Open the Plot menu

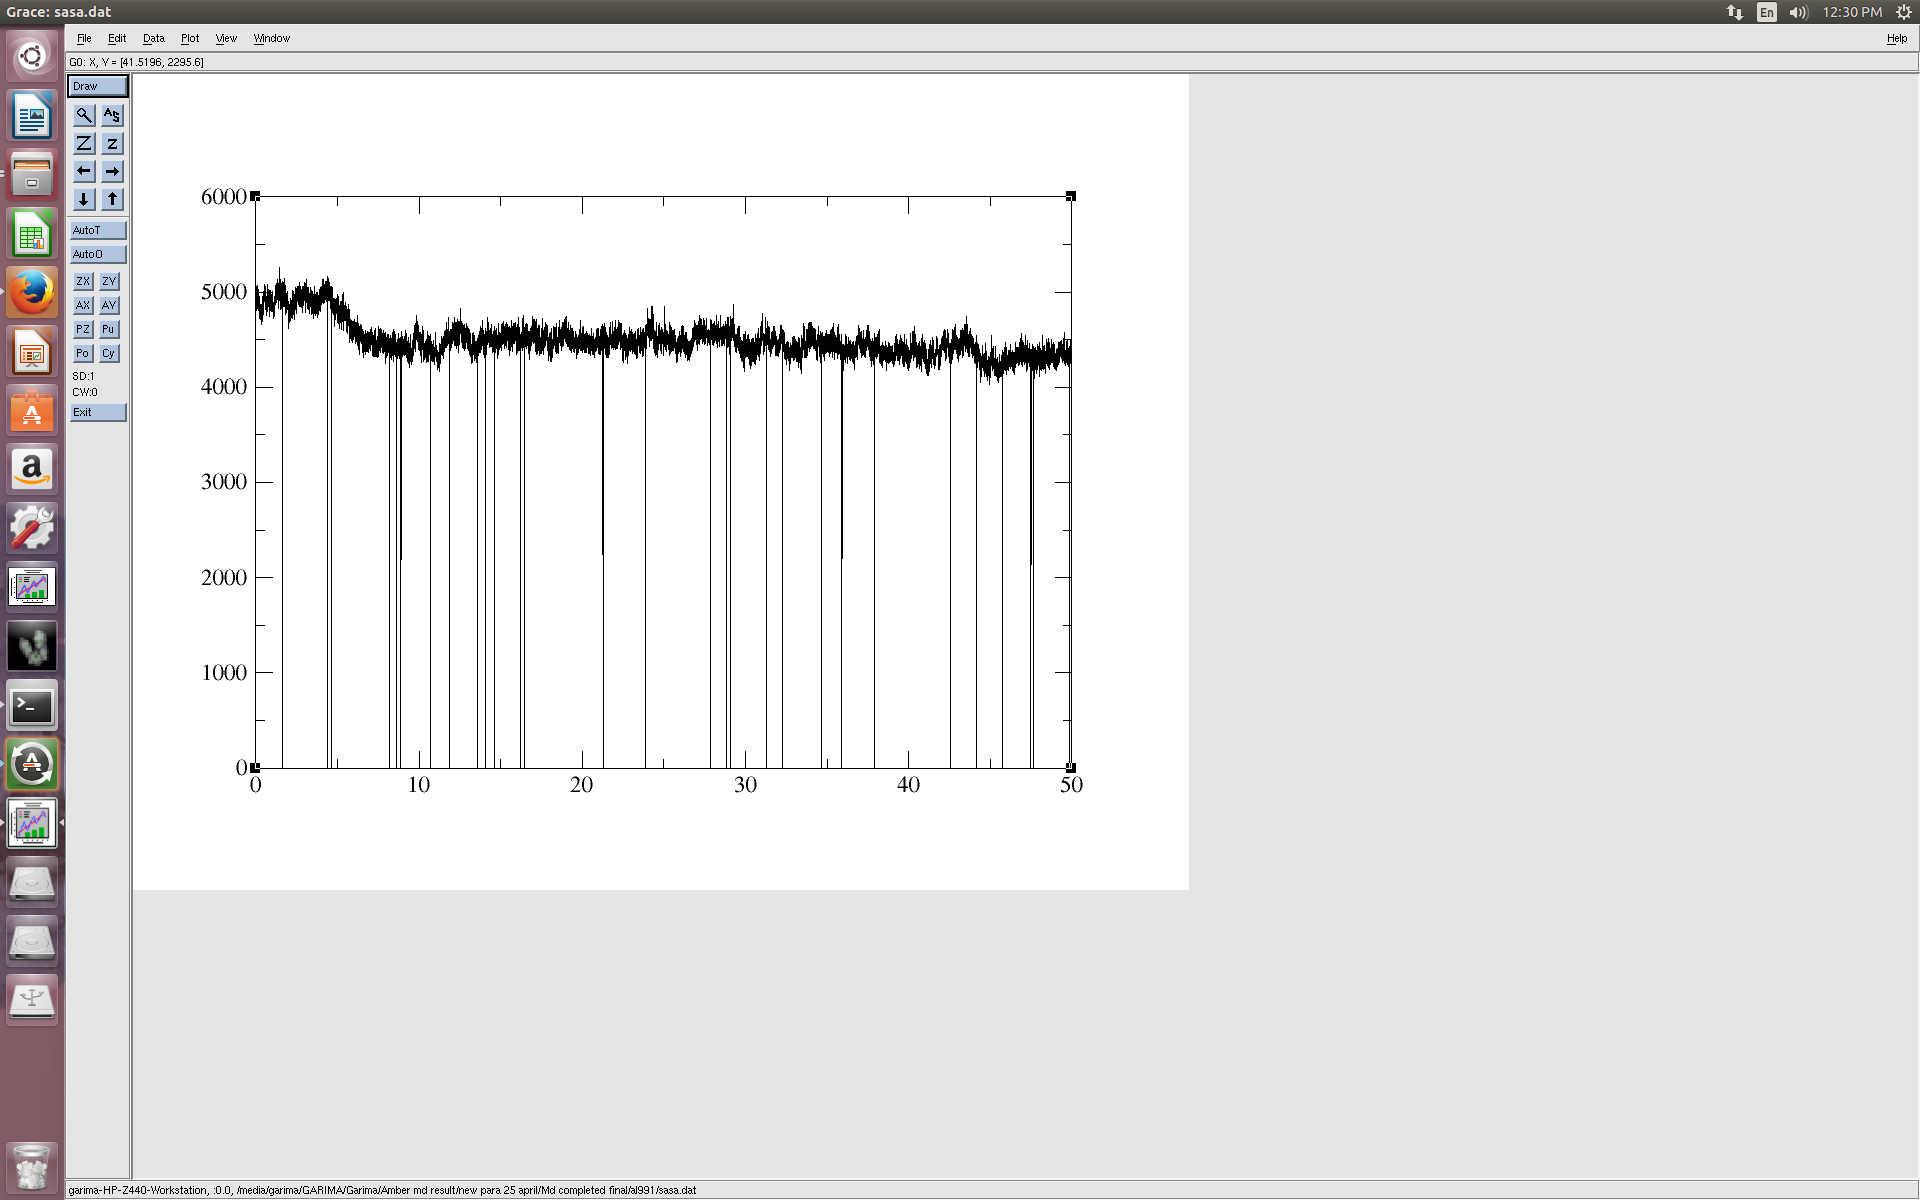[x=190, y=38]
